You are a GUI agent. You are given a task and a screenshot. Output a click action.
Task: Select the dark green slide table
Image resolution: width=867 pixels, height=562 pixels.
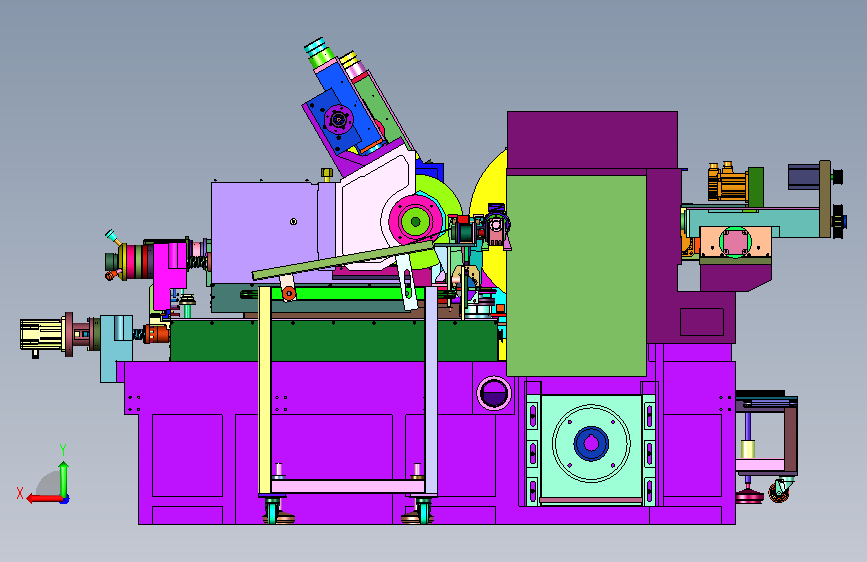335,340
